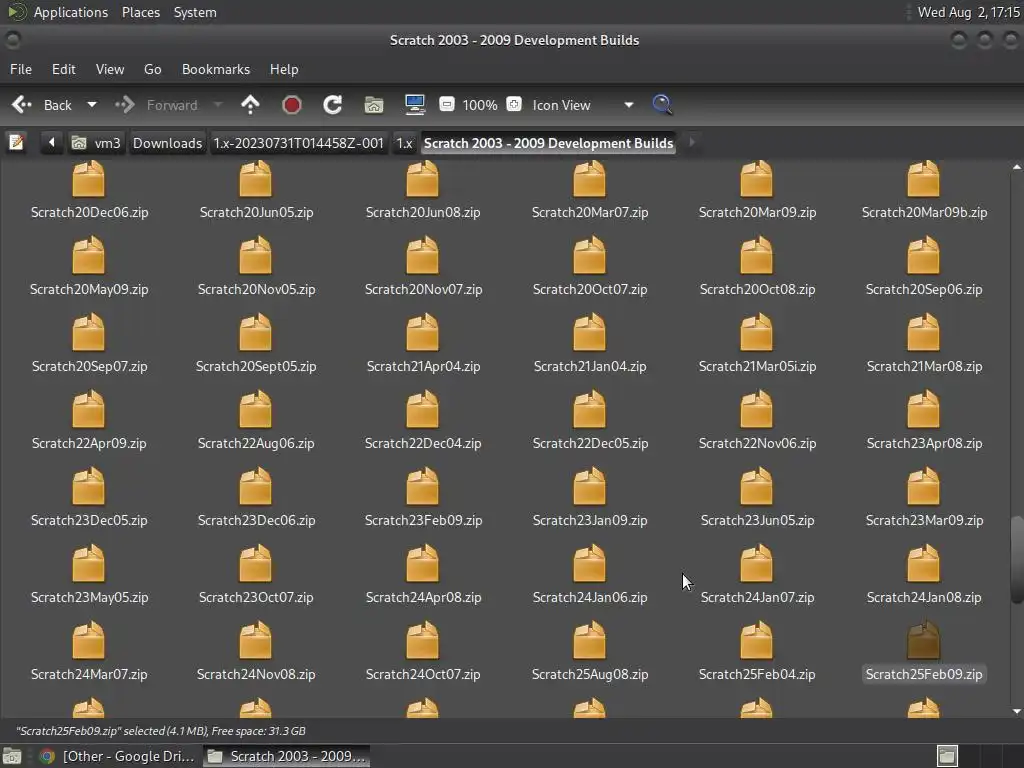
Task: Click the scrollbar up arrow
Action: (1016, 168)
